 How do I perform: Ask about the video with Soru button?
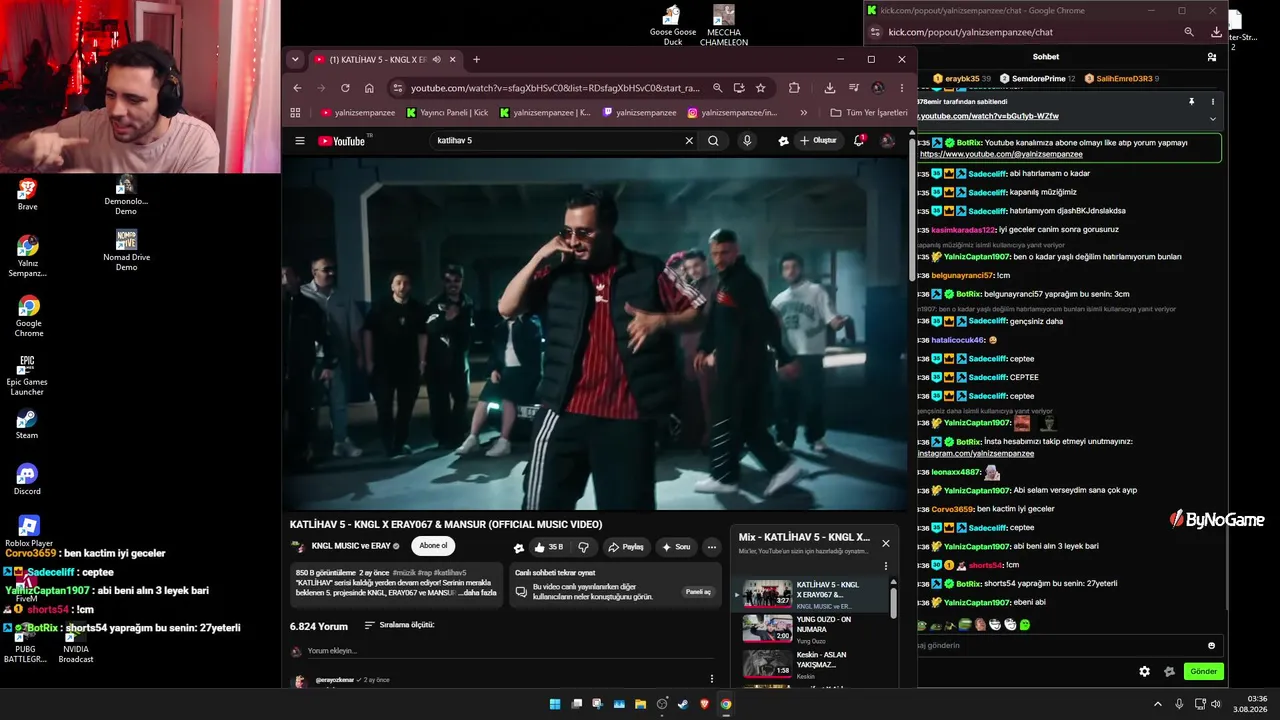676,547
